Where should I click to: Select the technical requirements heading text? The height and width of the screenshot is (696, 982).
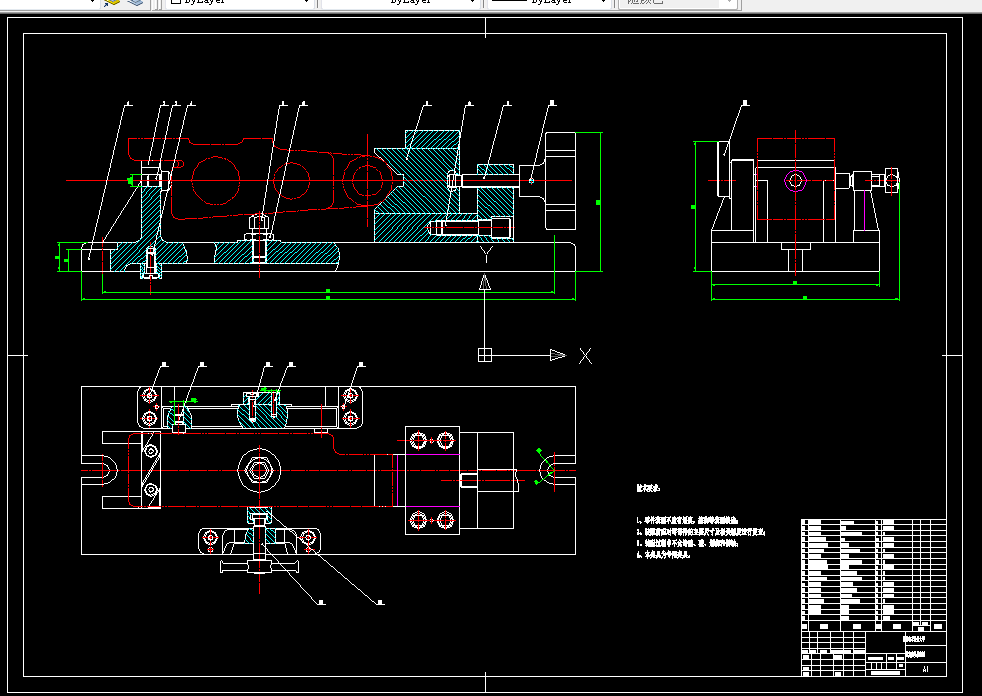[648, 488]
